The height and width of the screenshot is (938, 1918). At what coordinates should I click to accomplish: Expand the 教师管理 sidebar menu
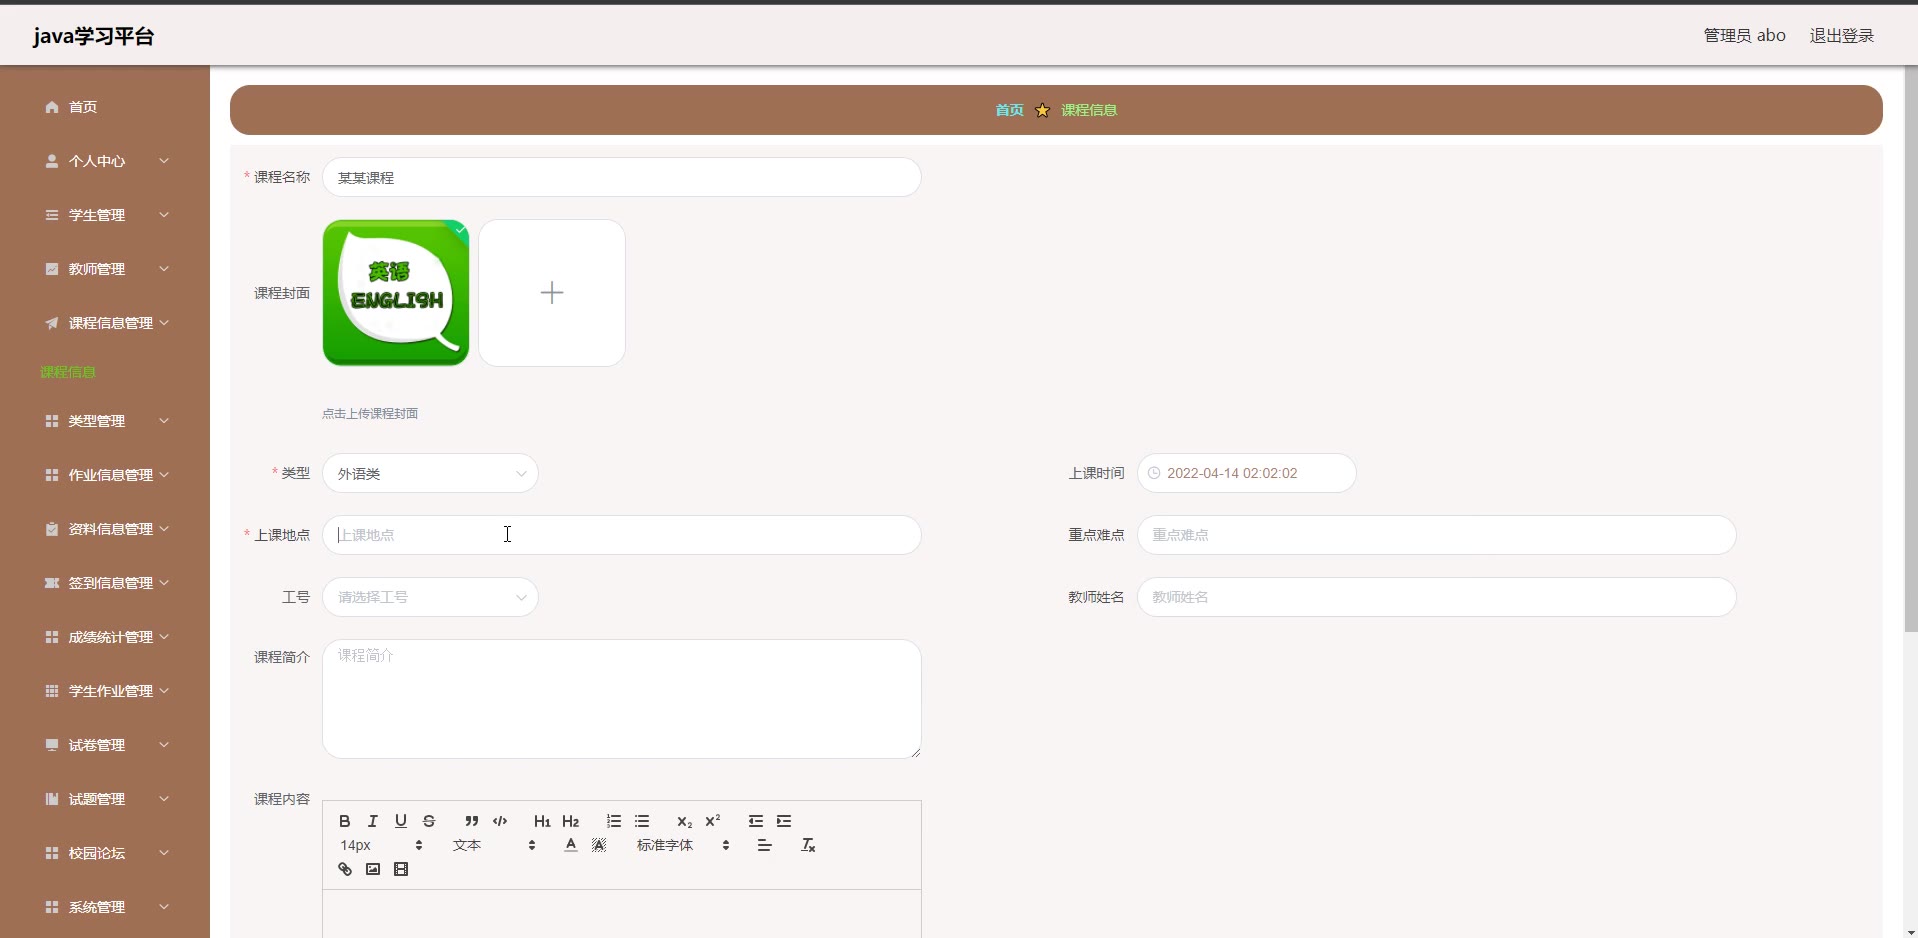coord(105,269)
